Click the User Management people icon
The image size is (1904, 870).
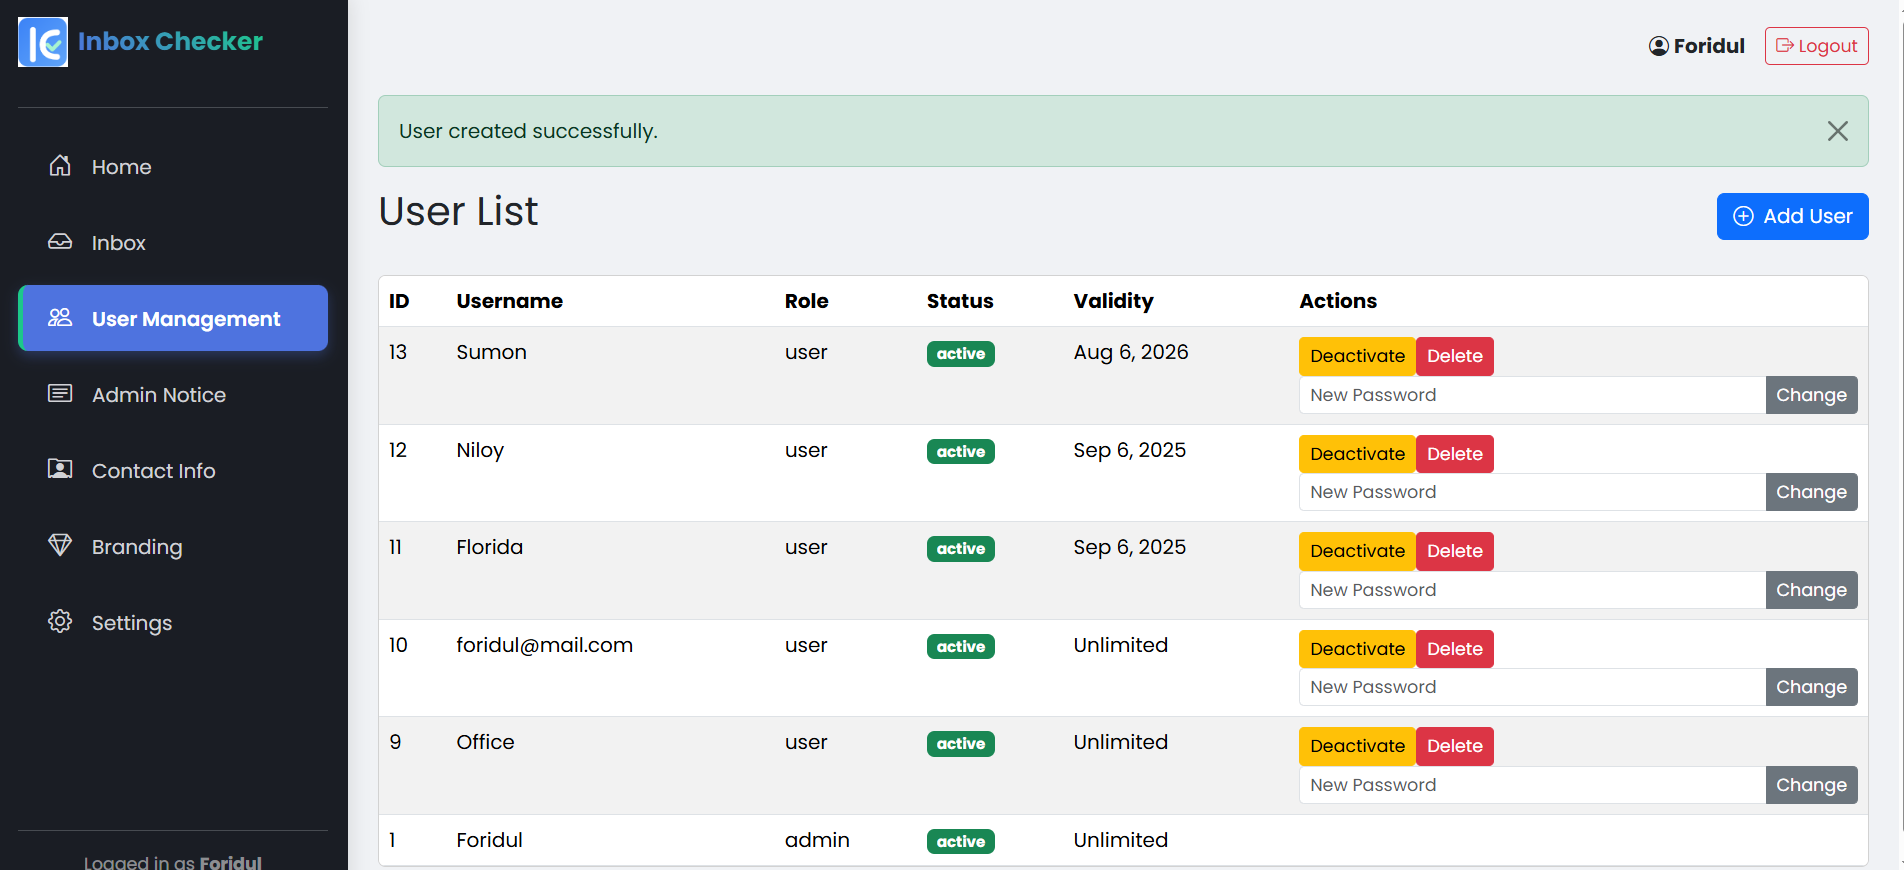coord(60,318)
